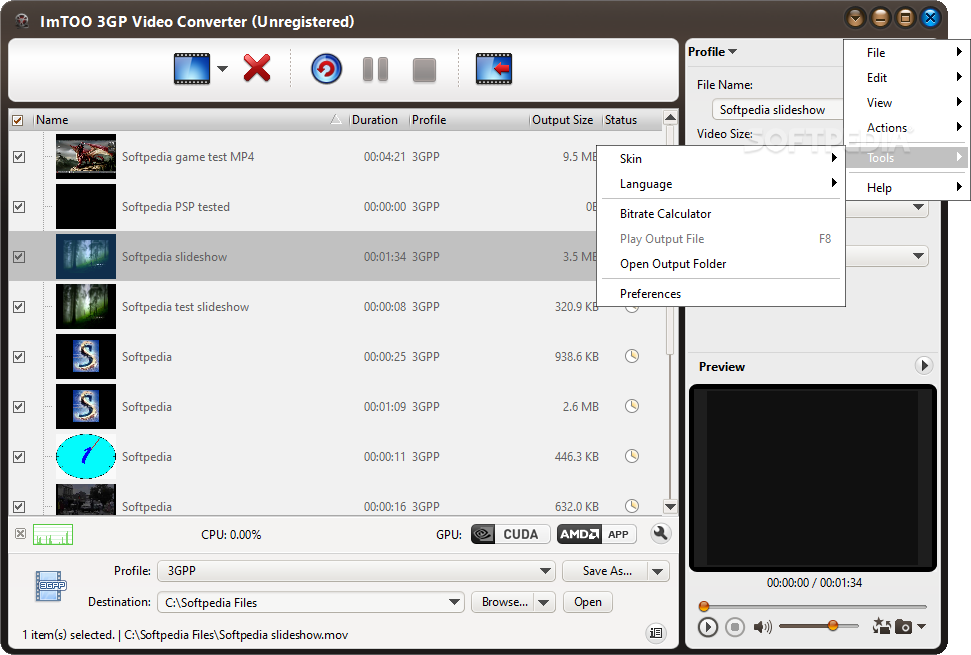Uncheck Softpedia slideshow row checkbox
The height and width of the screenshot is (655, 971).
coord(19,256)
